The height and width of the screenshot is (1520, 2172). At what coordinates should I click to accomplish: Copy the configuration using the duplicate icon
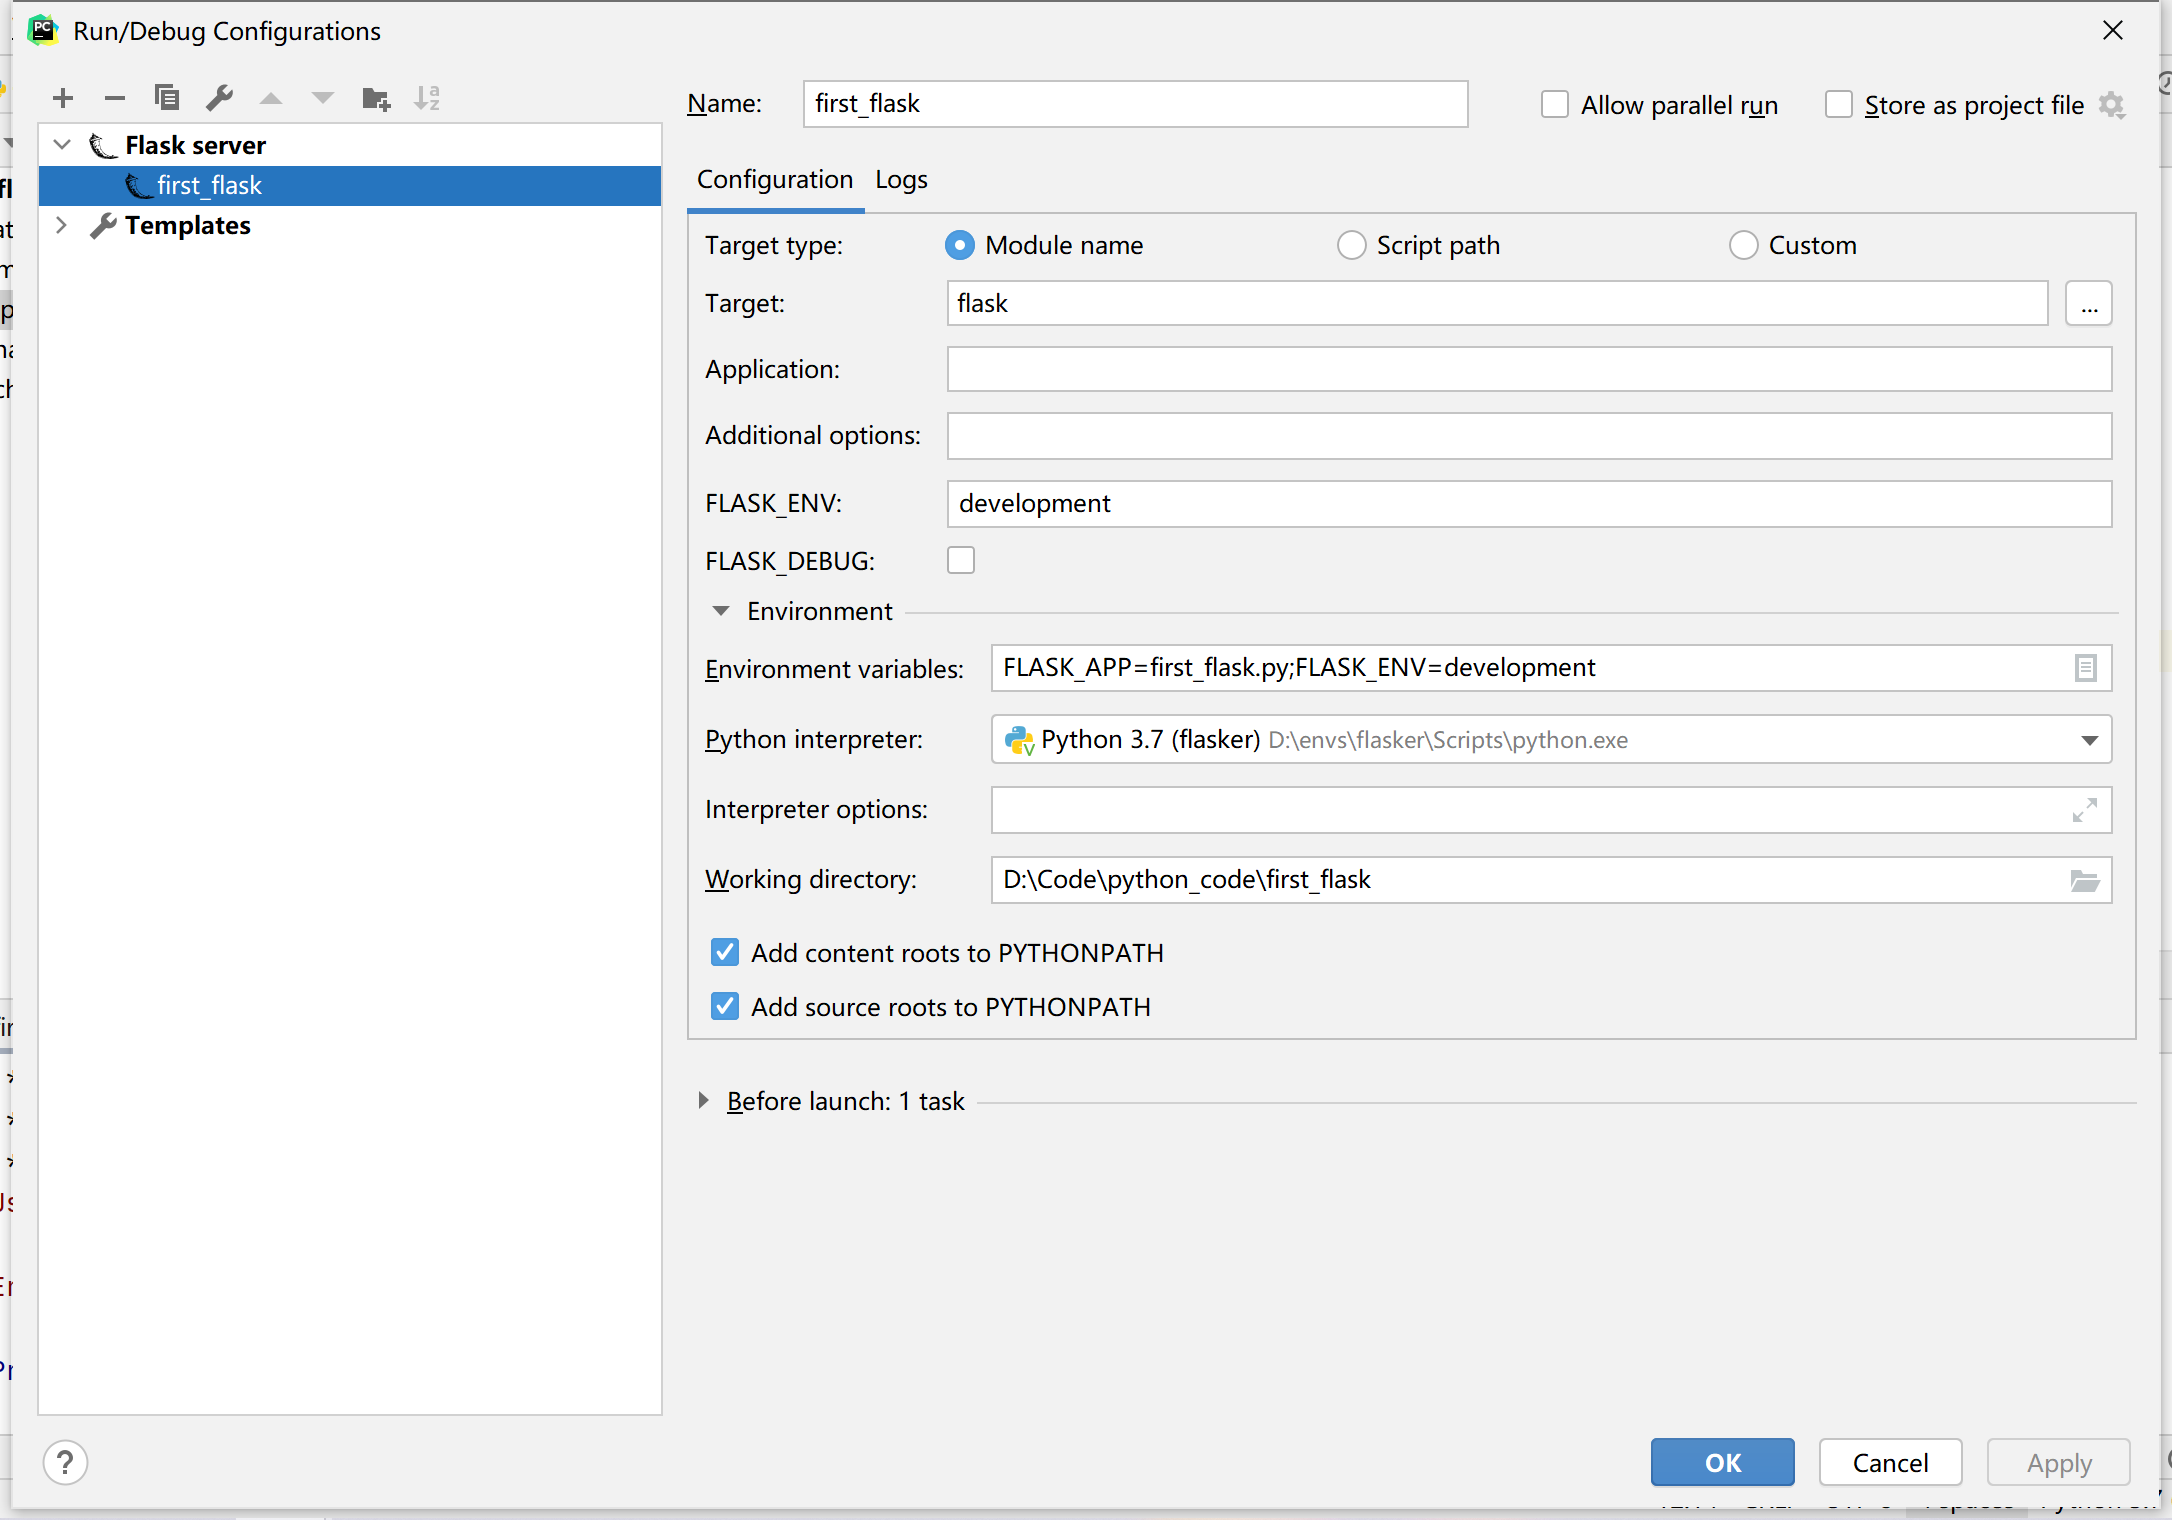(167, 98)
